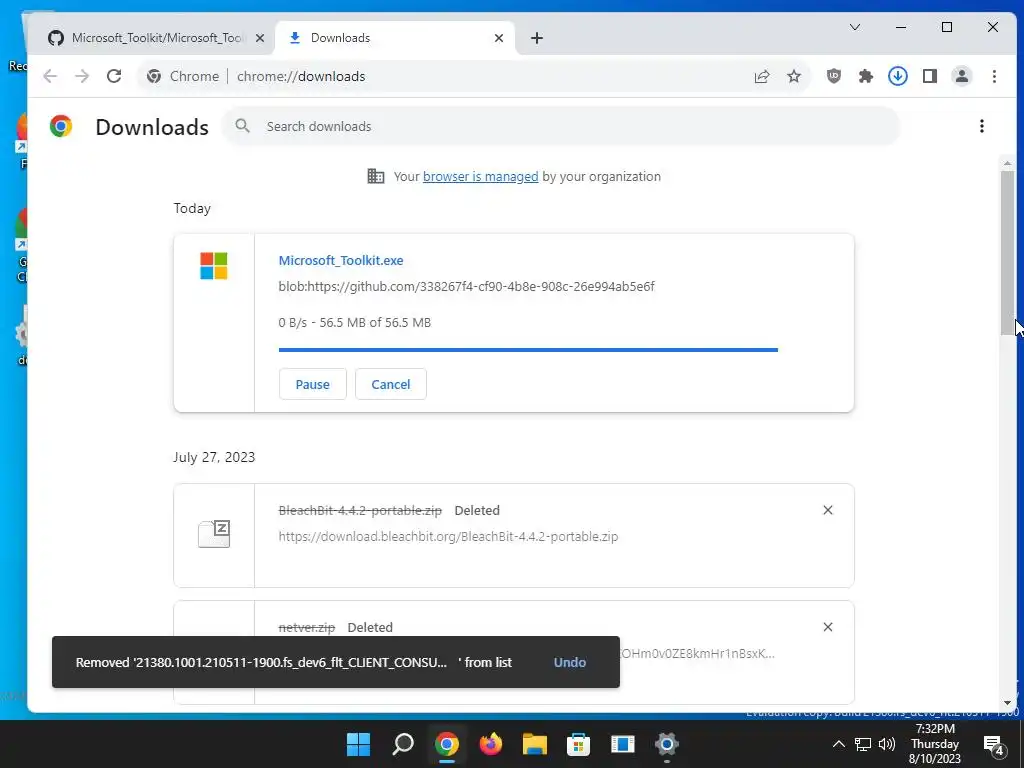Open the blue window app in taskbar
Screen dimensions: 1024x768
click(622, 744)
